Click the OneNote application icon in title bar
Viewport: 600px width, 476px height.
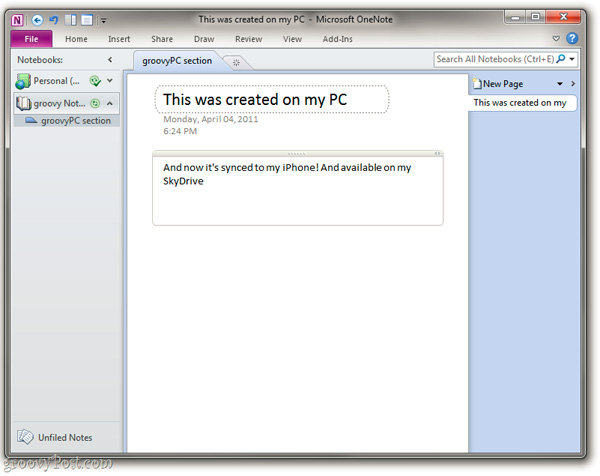17,20
